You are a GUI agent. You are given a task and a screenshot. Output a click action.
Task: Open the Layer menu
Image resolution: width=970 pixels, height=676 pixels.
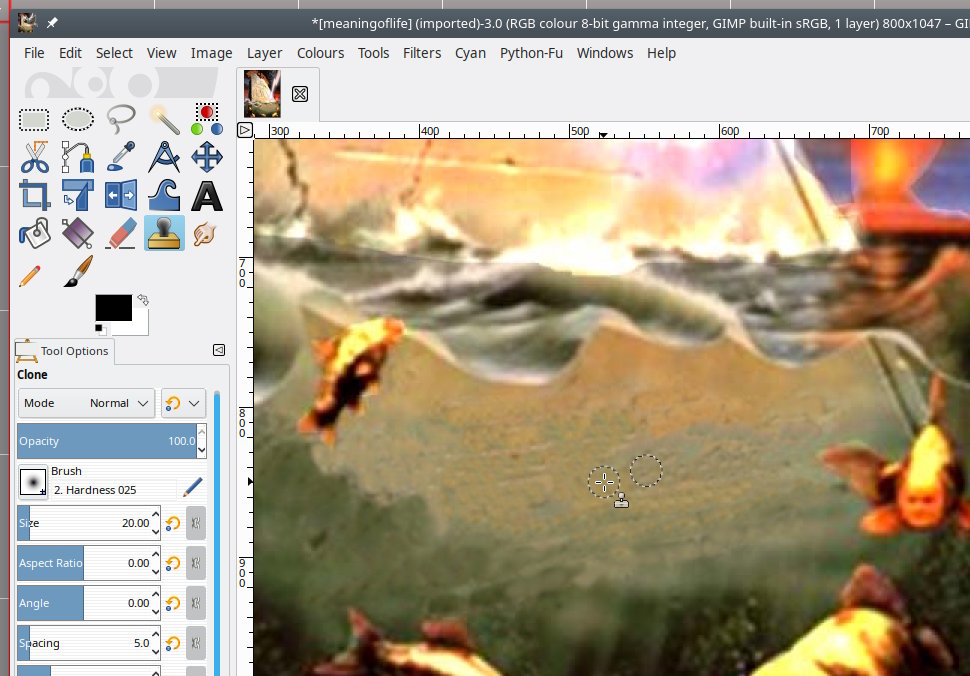264,53
